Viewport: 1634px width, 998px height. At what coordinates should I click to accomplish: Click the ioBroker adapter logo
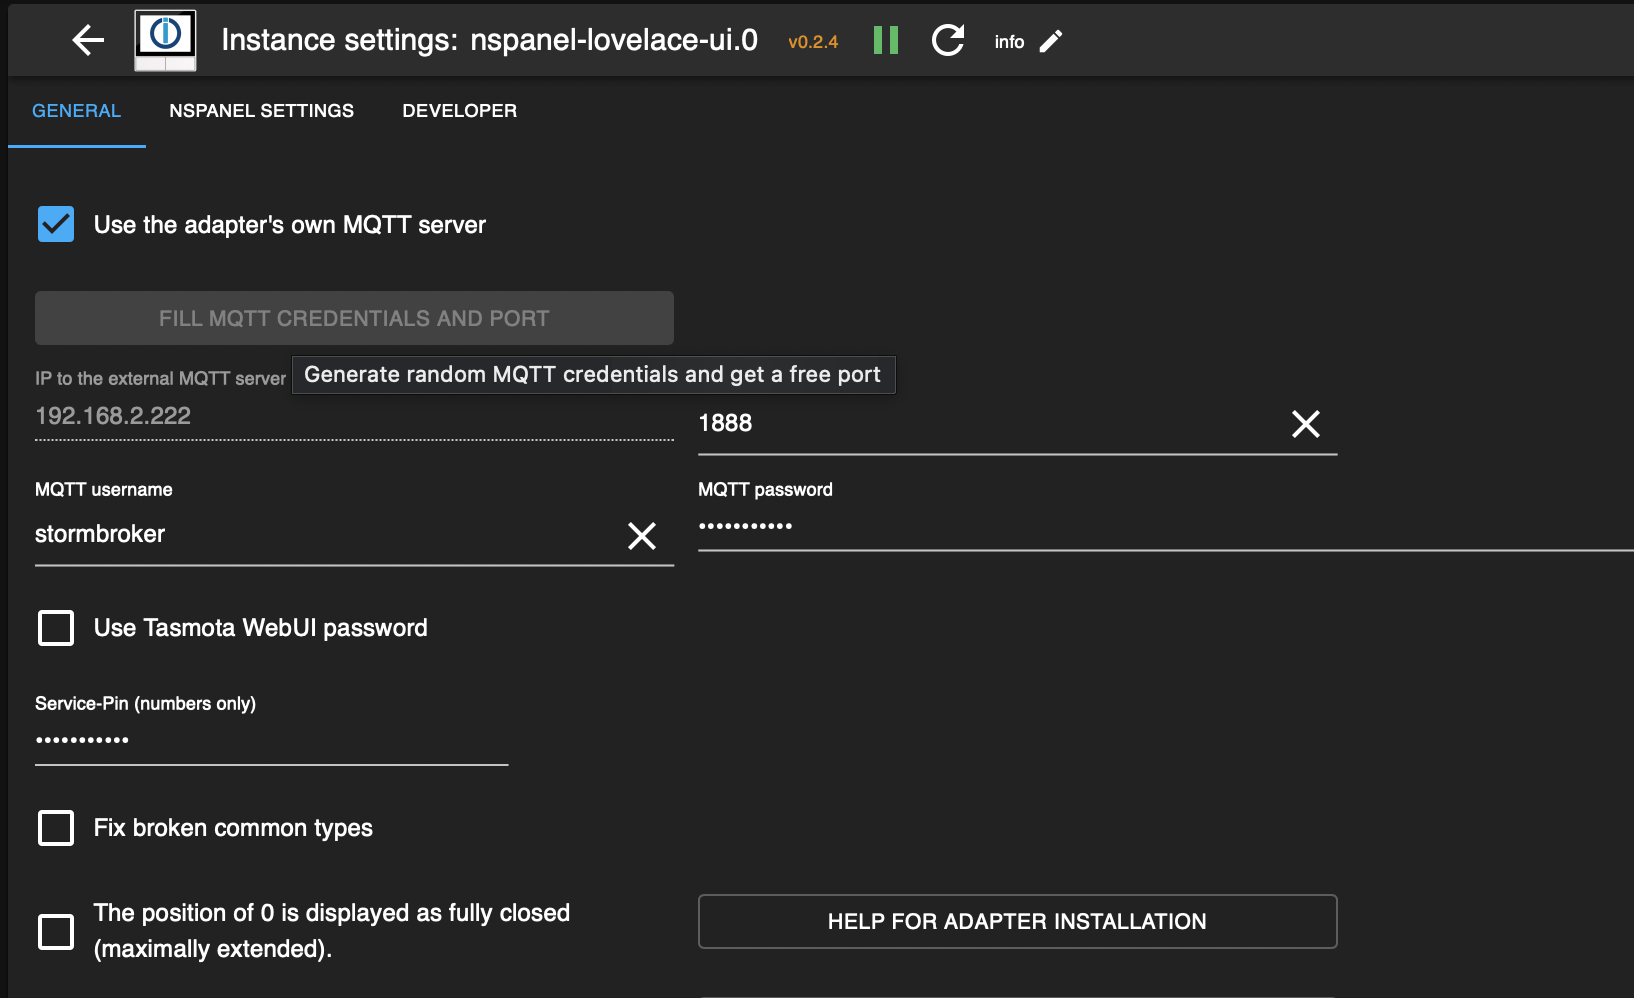click(x=165, y=40)
